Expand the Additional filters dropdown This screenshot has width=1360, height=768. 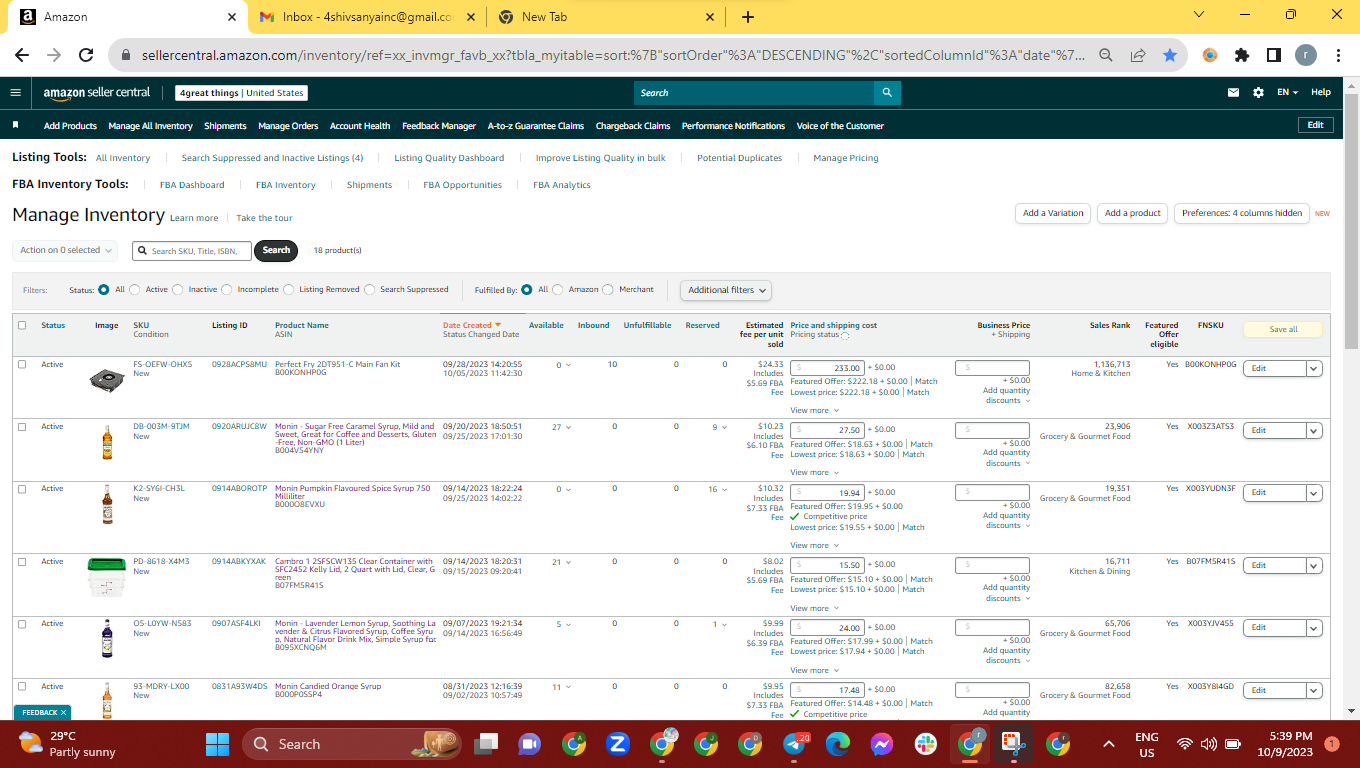(727, 290)
